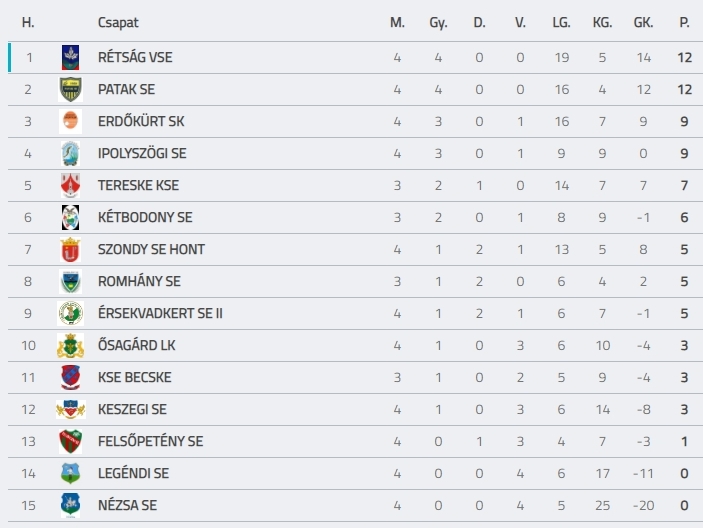Image resolution: width=703 pixels, height=528 pixels.
Task: Click the Rétság VSE team crest
Action: click(x=70, y=57)
